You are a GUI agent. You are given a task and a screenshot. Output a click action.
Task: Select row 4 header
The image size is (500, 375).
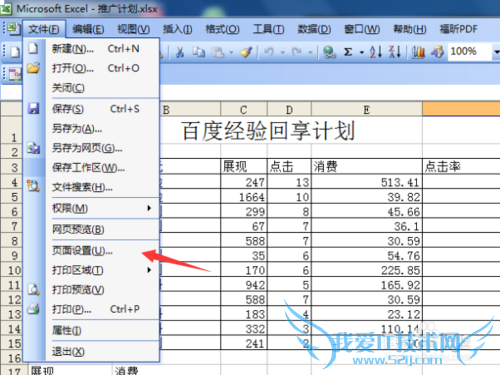12,182
